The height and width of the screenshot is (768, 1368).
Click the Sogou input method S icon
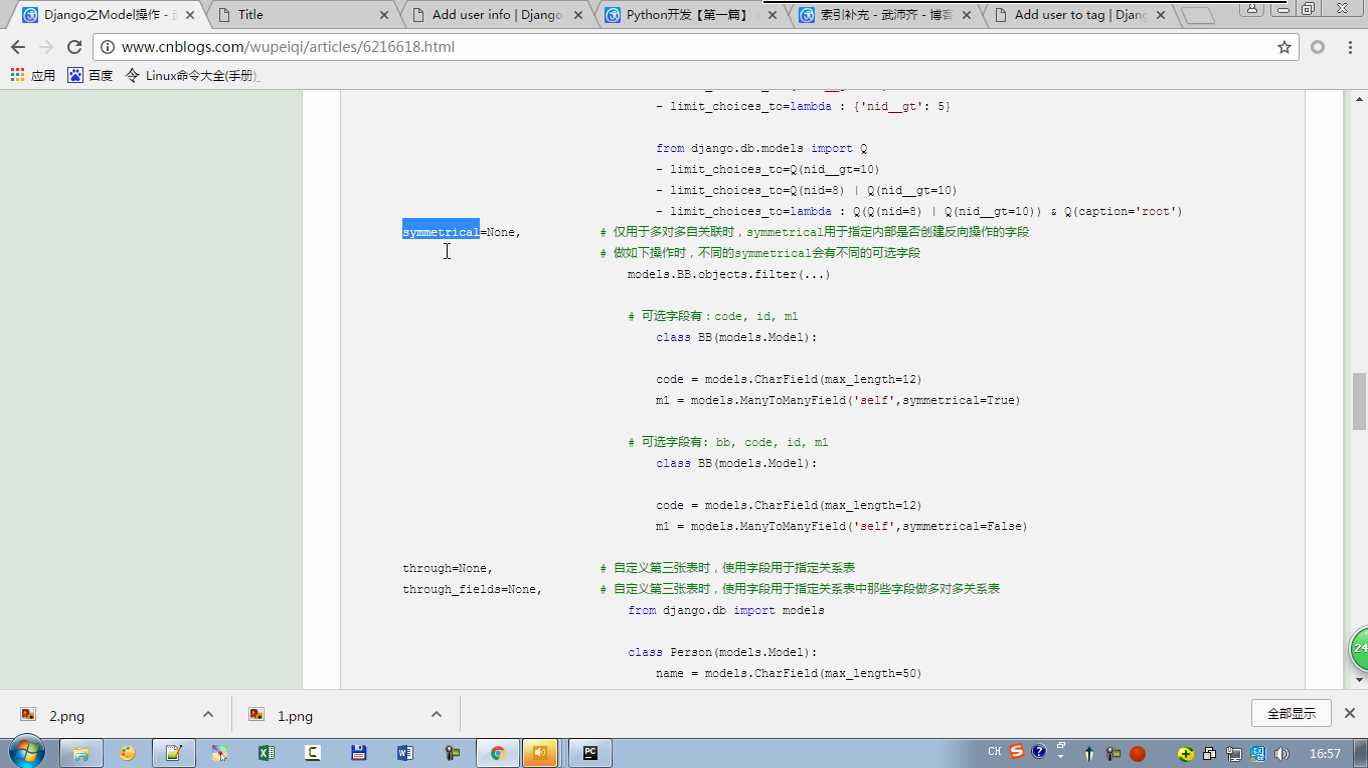1017,752
